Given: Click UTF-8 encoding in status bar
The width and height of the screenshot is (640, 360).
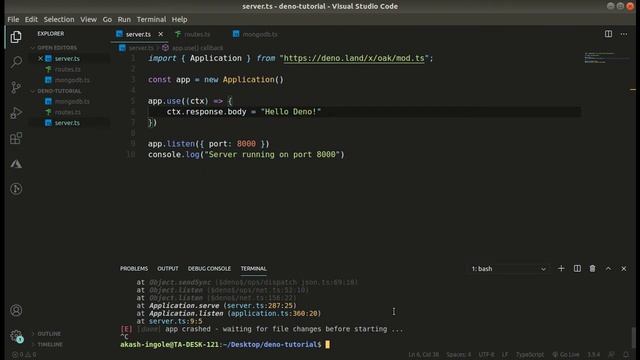Looking at the screenshot, I should [486, 355].
